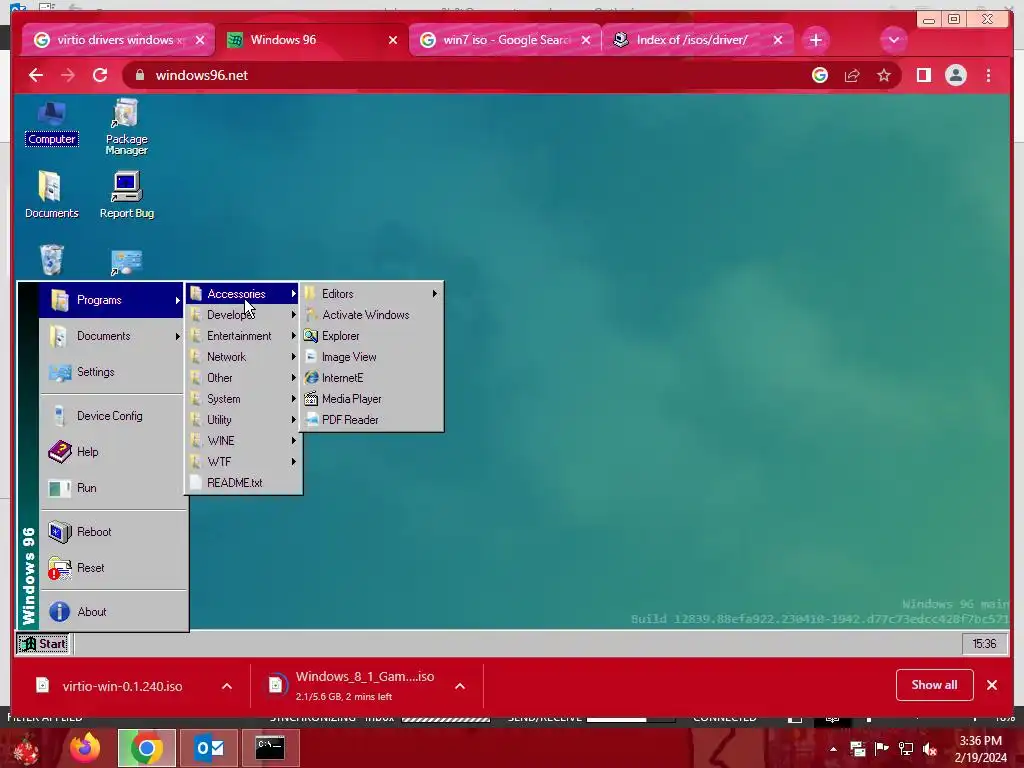1024x768 pixels.
Task: Share this page from the address bar
Action: [852, 75]
